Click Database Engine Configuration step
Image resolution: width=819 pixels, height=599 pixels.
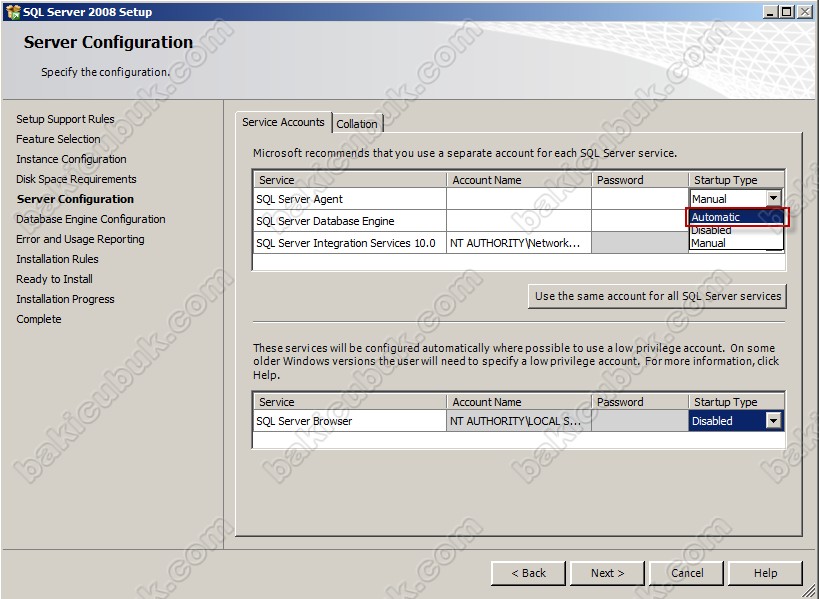click(91, 219)
